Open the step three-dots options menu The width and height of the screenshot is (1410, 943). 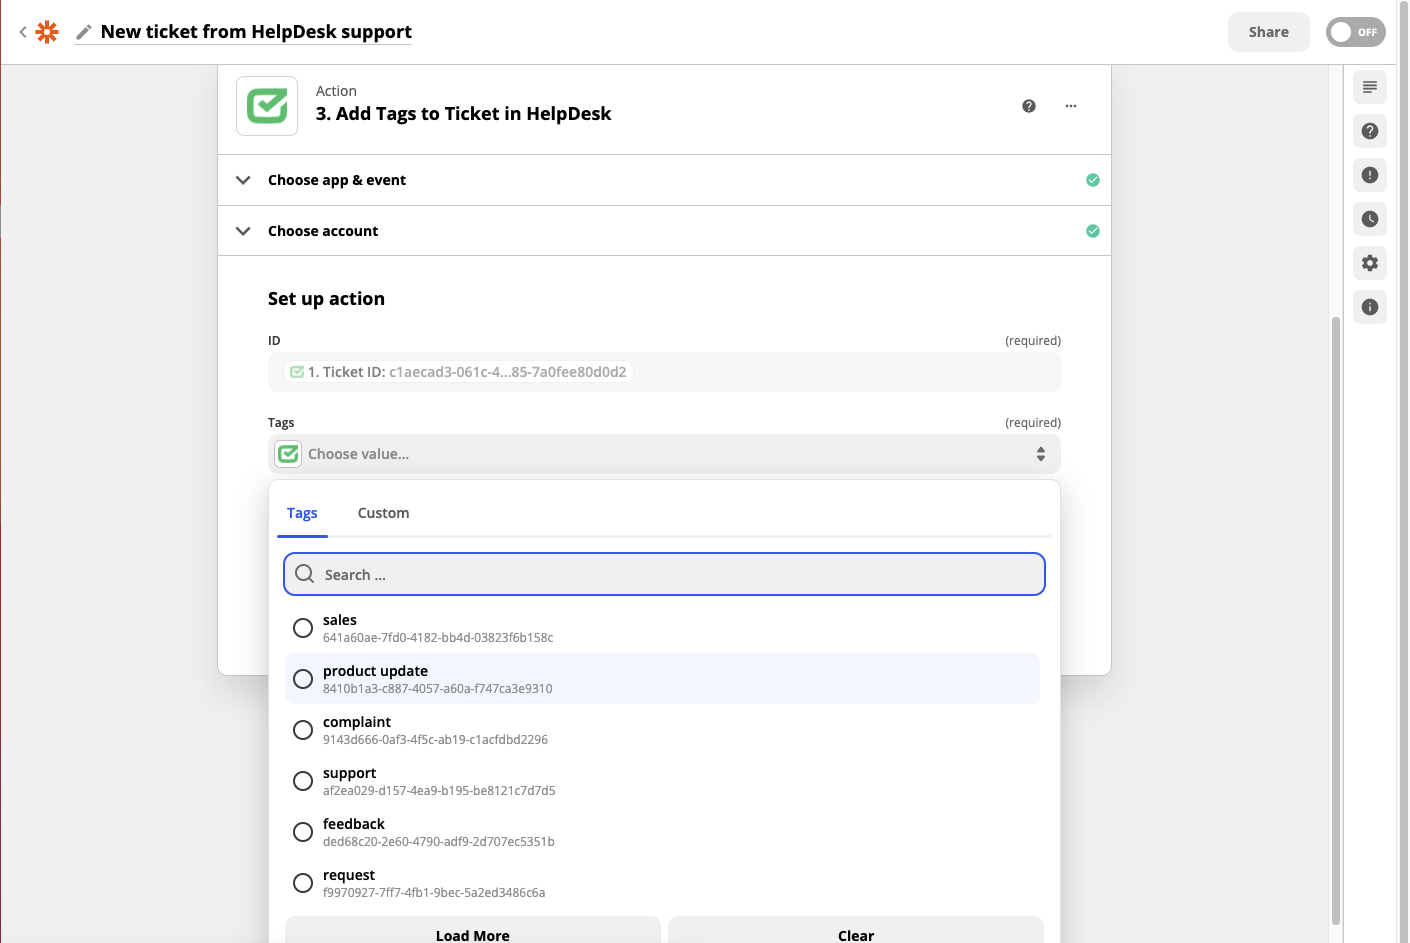click(x=1071, y=106)
